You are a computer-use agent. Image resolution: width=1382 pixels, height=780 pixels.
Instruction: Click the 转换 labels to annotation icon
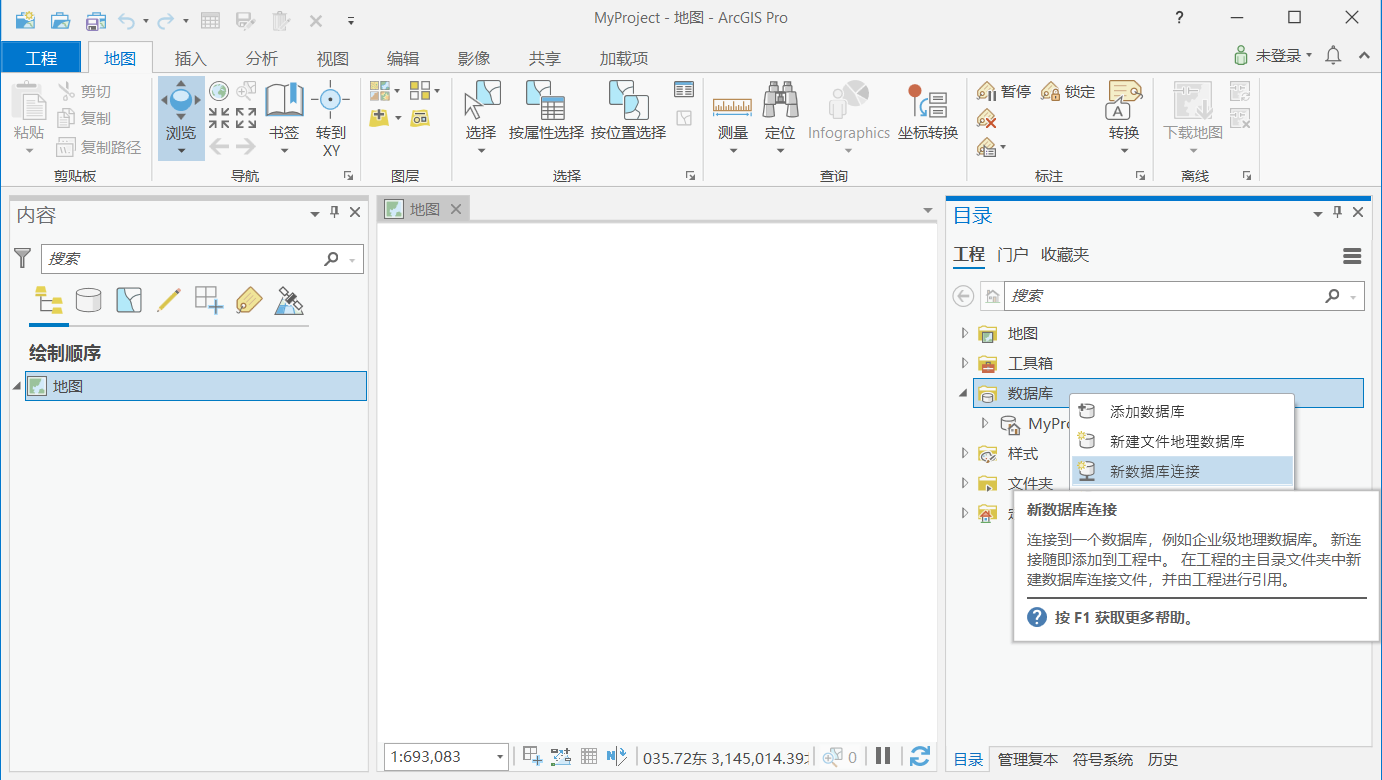coord(1124,100)
